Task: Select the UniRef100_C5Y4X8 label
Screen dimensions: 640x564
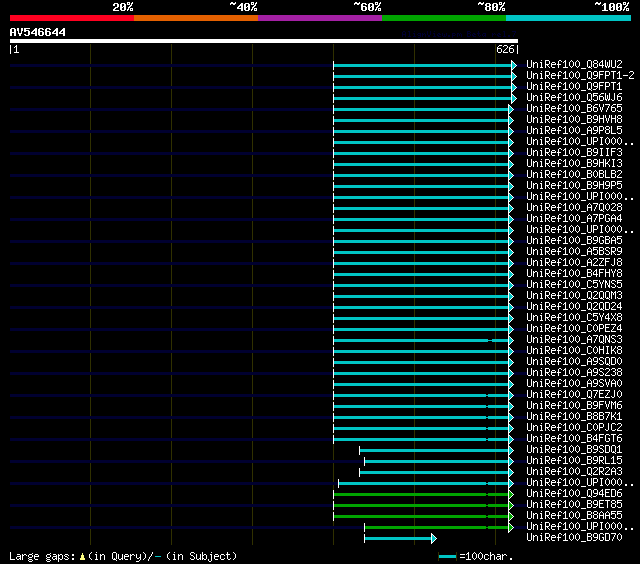Action: click(x=574, y=318)
